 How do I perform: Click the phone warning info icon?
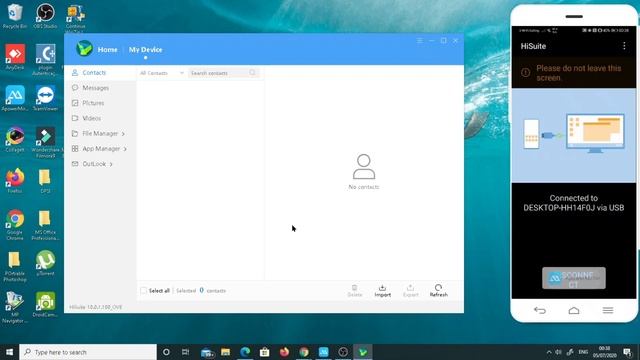(525, 73)
